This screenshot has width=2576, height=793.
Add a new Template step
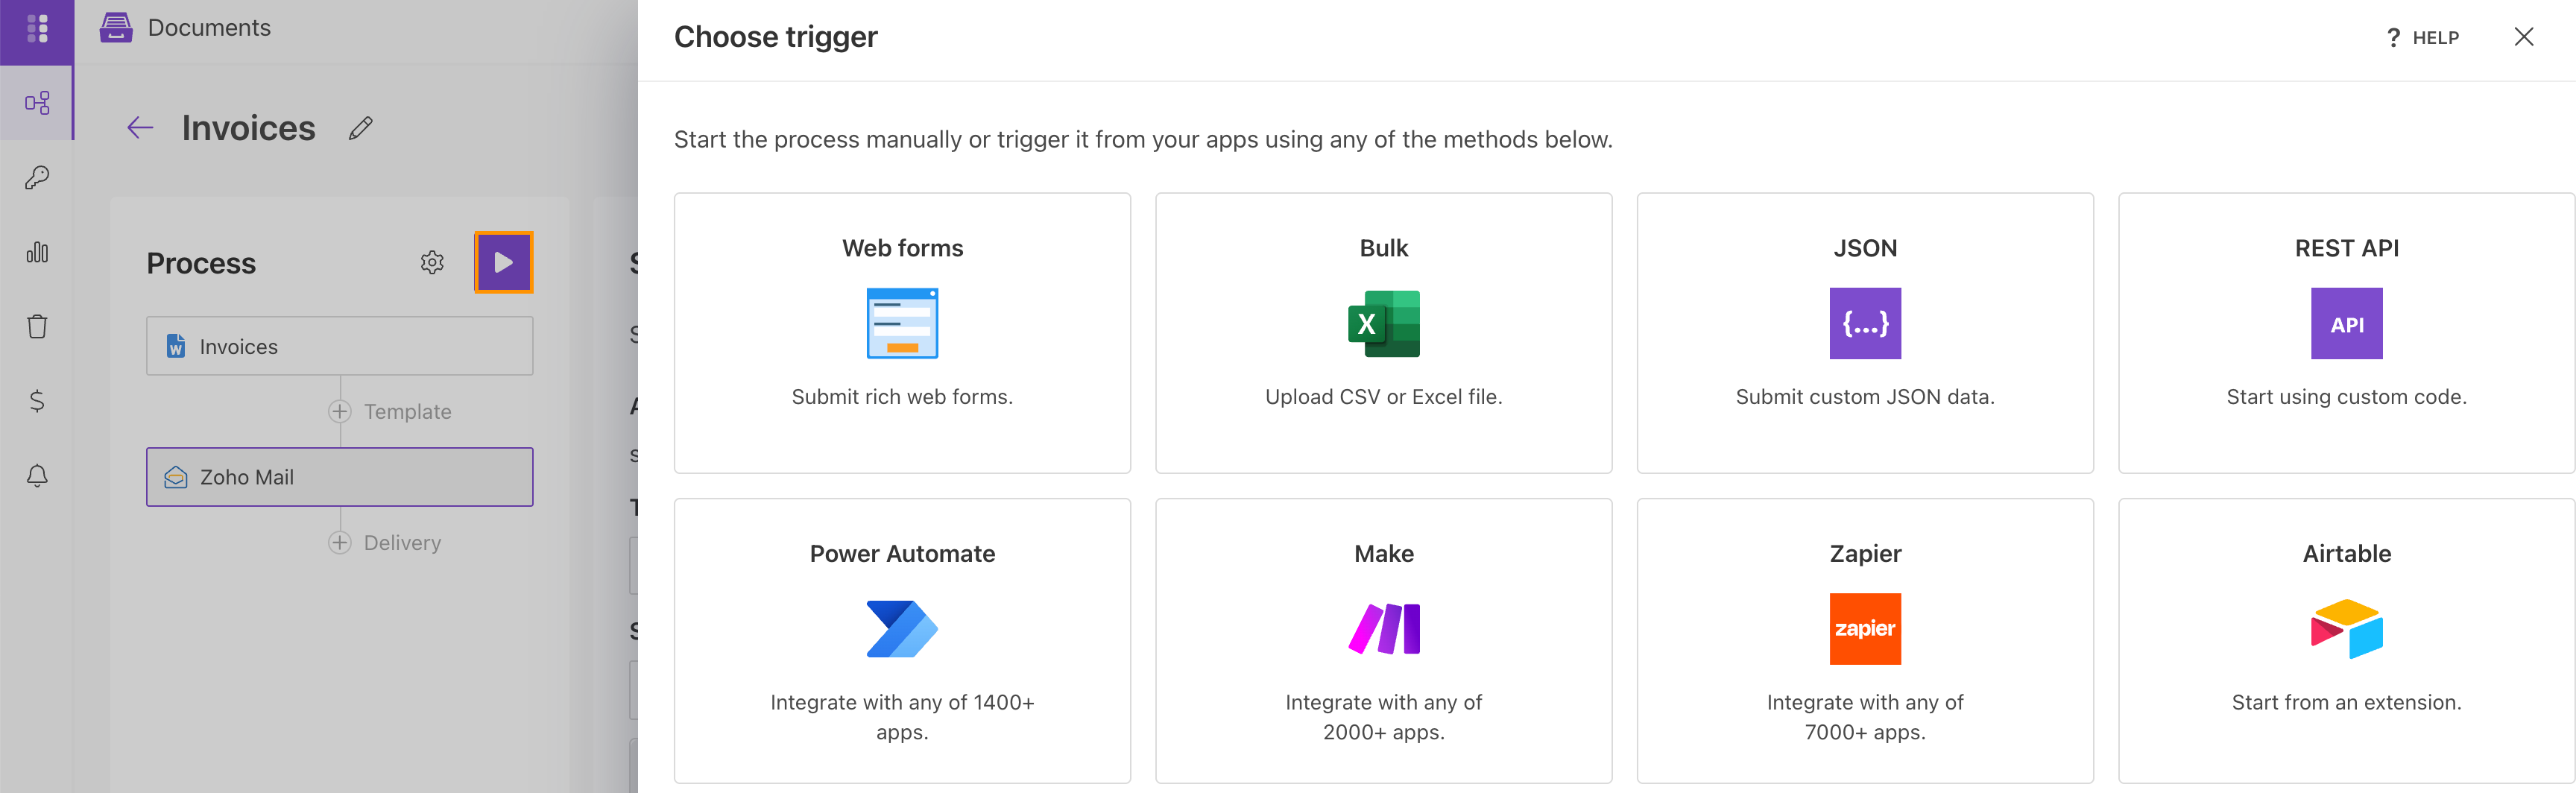point(340,411)
